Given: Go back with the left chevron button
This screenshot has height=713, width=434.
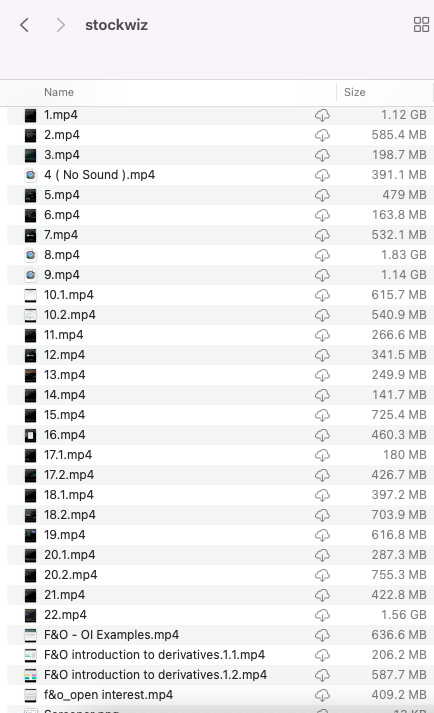Looking at the screenshot, I should click(25, 25).
